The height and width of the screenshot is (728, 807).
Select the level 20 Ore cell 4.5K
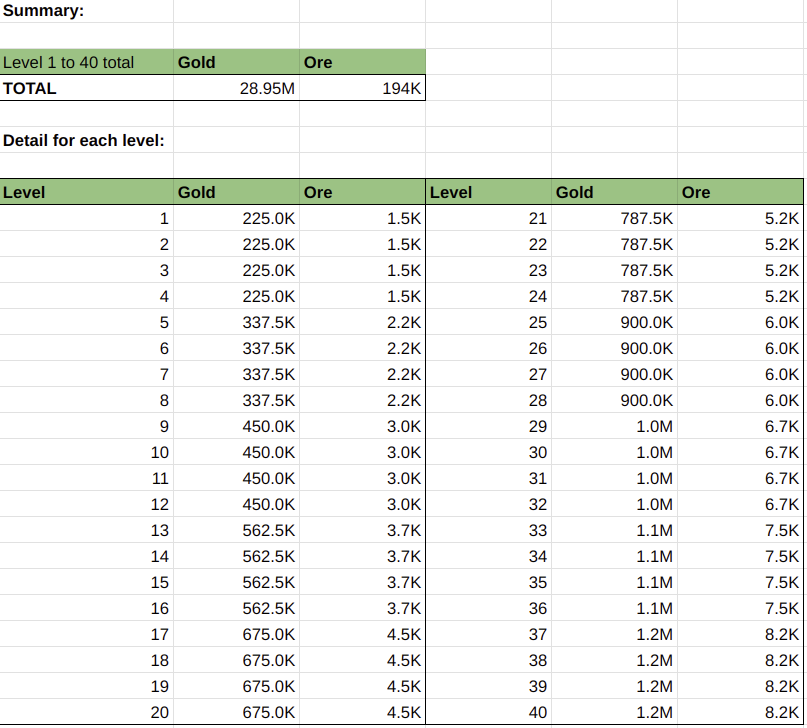[x=362, y=712]
